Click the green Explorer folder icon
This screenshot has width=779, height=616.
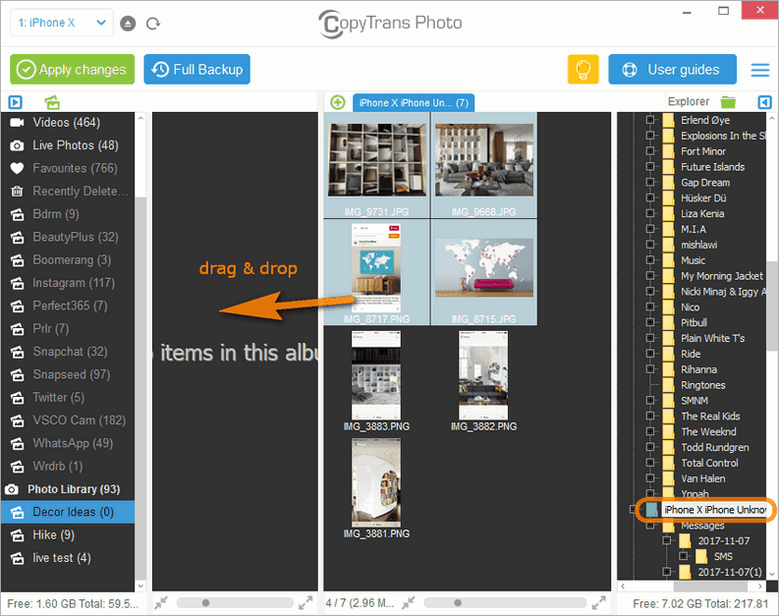pos(728,102)
